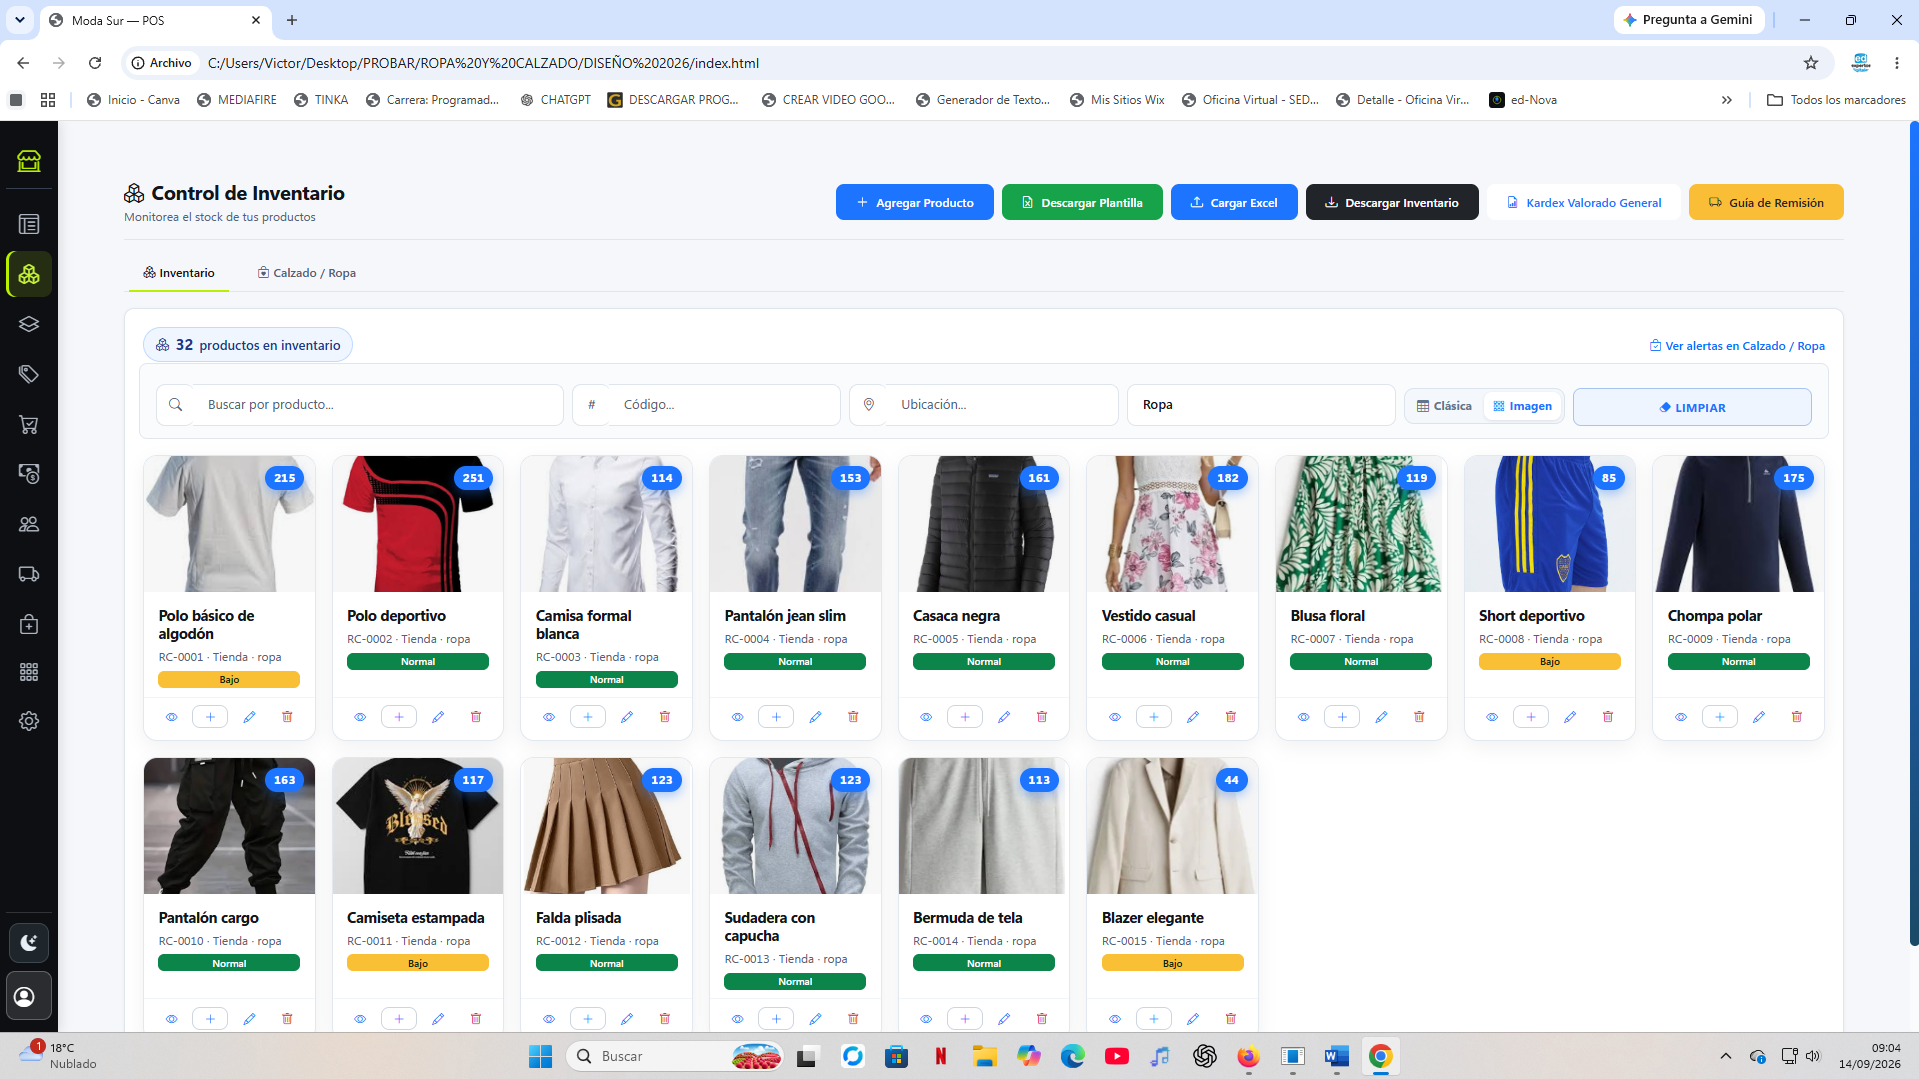The image size is (1919, 1079).
Task: Open the settings gear sidebar icon
Action: pos(29,721)
